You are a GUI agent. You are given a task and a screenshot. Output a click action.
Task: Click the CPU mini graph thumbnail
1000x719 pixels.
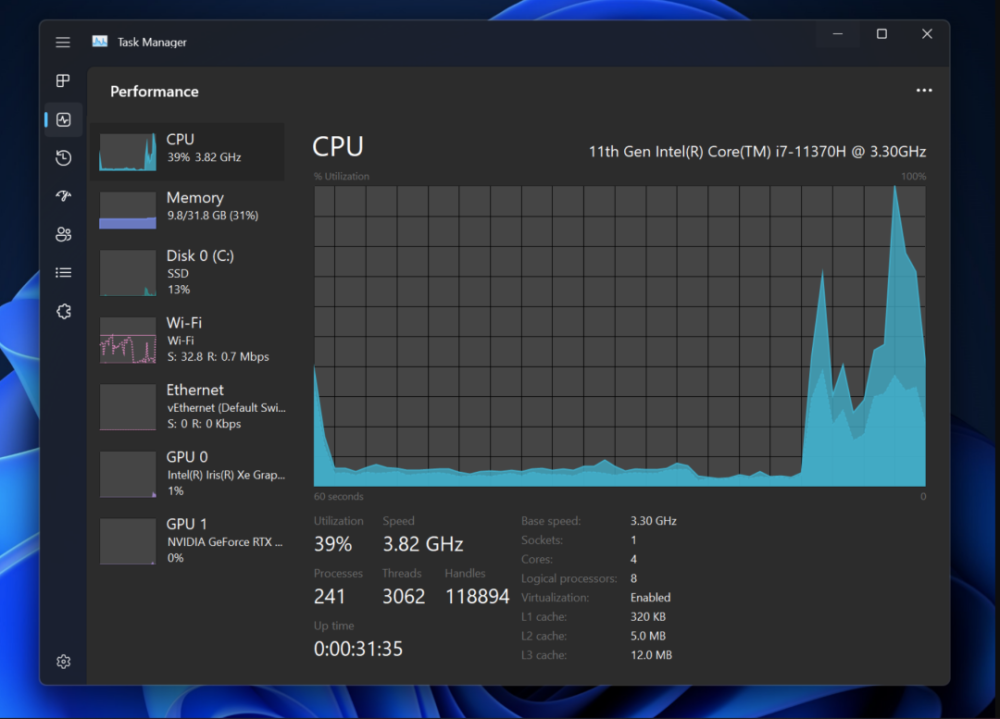point(128,152)
